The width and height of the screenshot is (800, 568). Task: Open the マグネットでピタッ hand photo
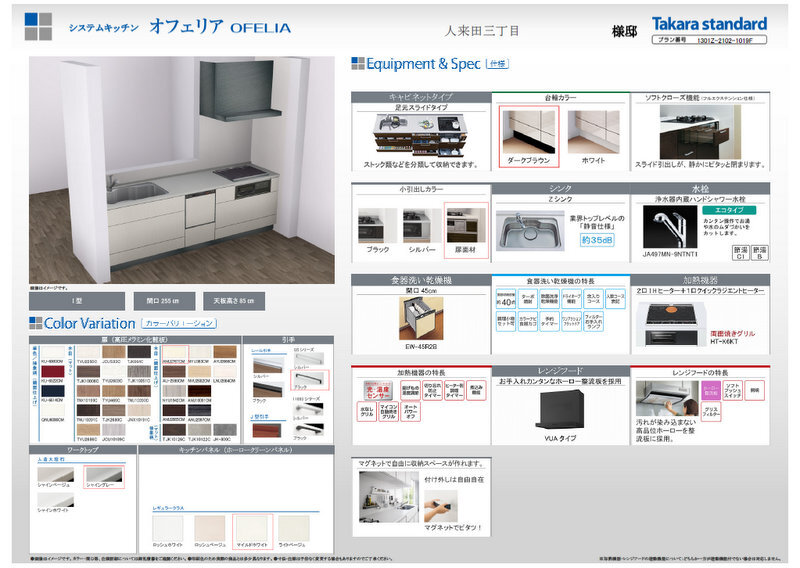(x=441, y=505)
